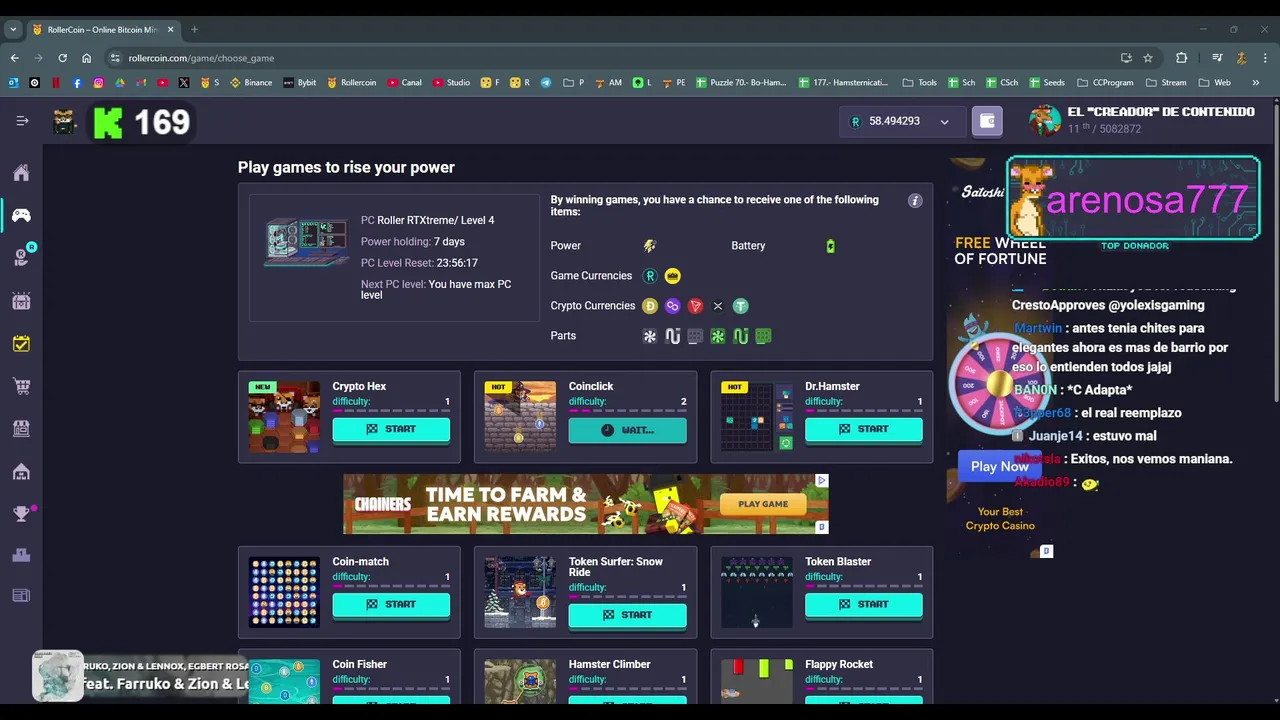Click the green fan part icon
This screenshot has width=1280, height=720.
coord(717,336)
